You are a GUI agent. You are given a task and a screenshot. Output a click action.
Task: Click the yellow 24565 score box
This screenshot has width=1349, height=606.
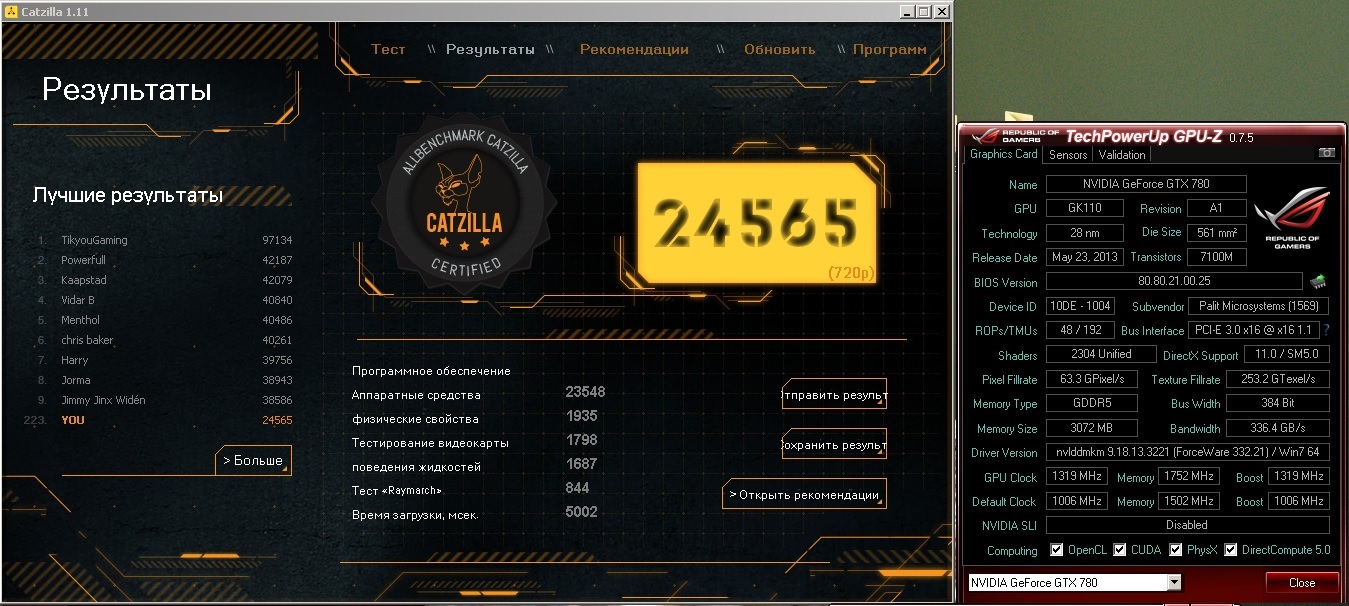click(x=757, y=221)
